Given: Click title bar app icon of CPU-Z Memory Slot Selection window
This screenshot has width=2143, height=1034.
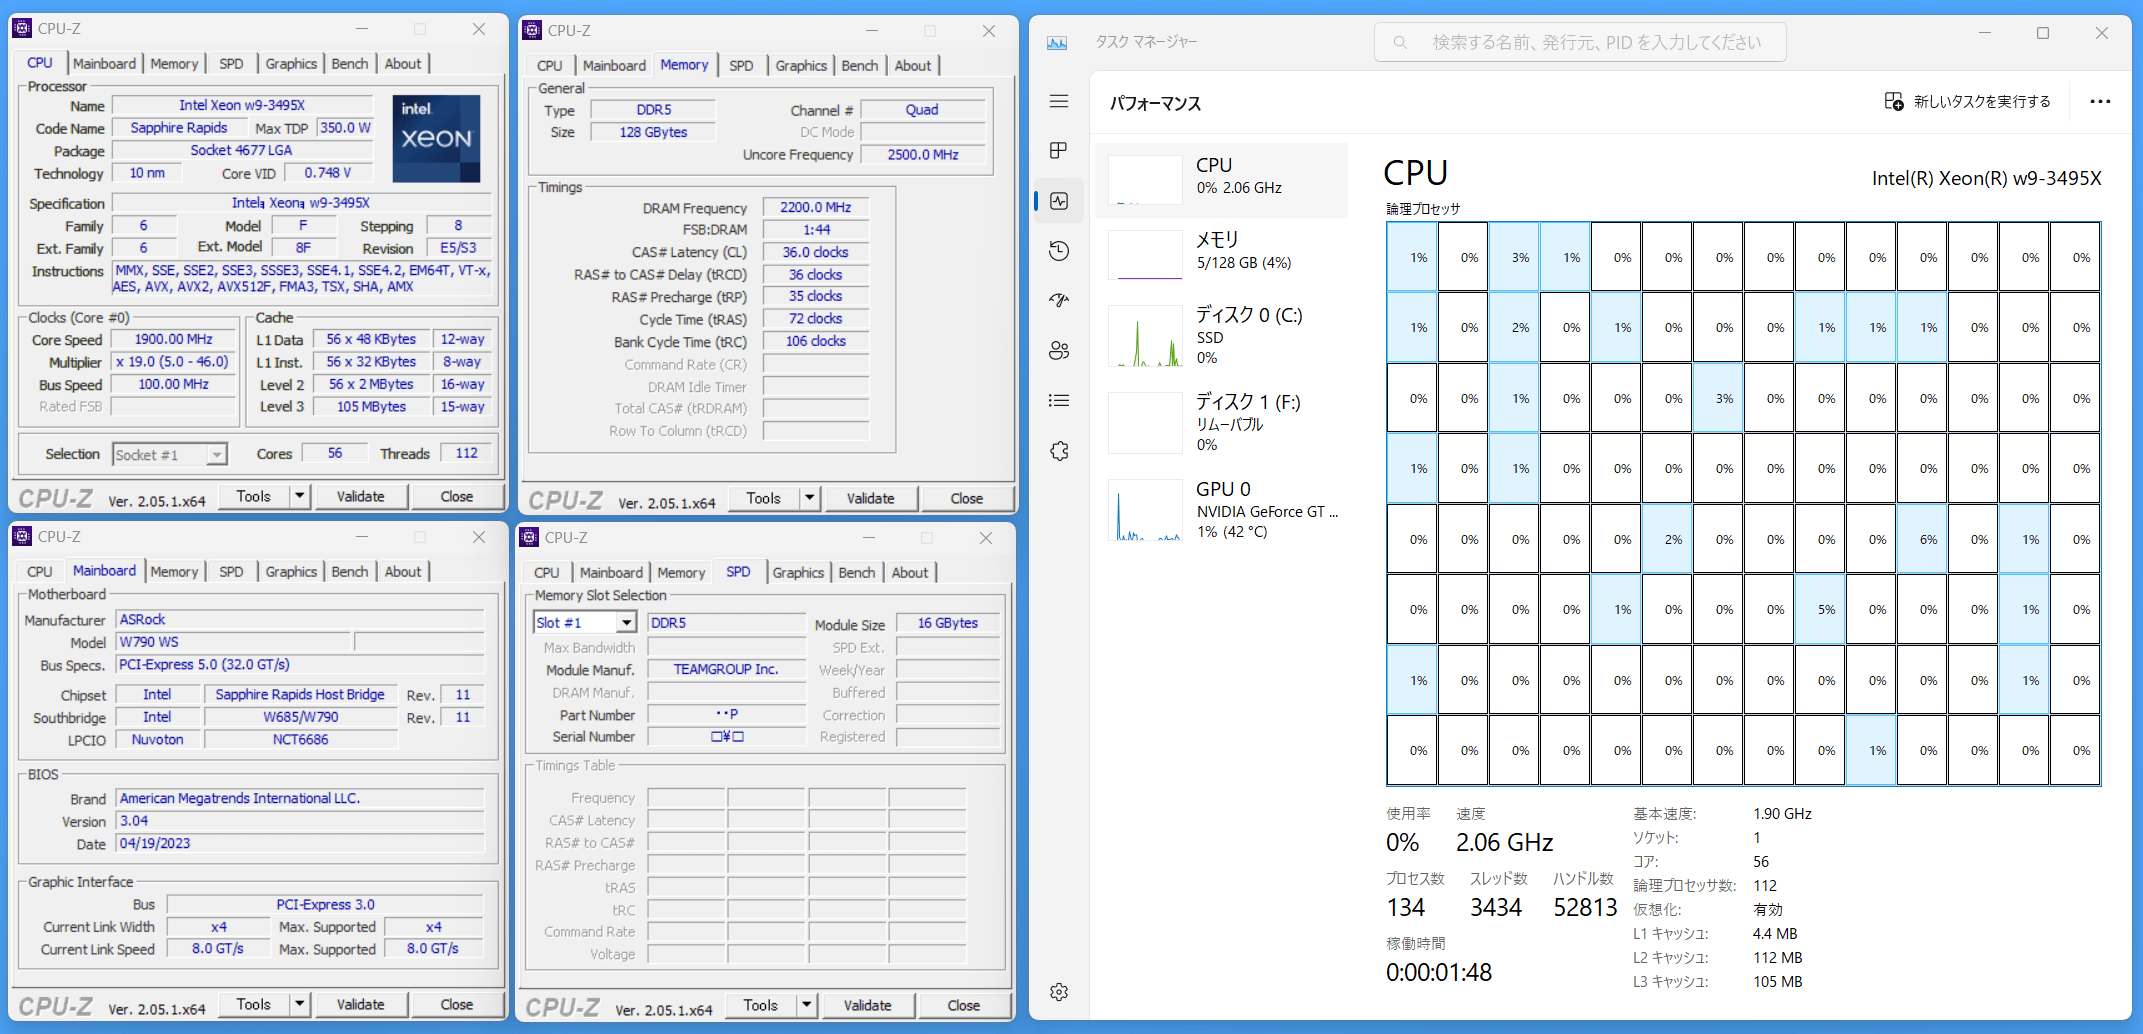Looking at the screenshot, I should pos(530,538).
